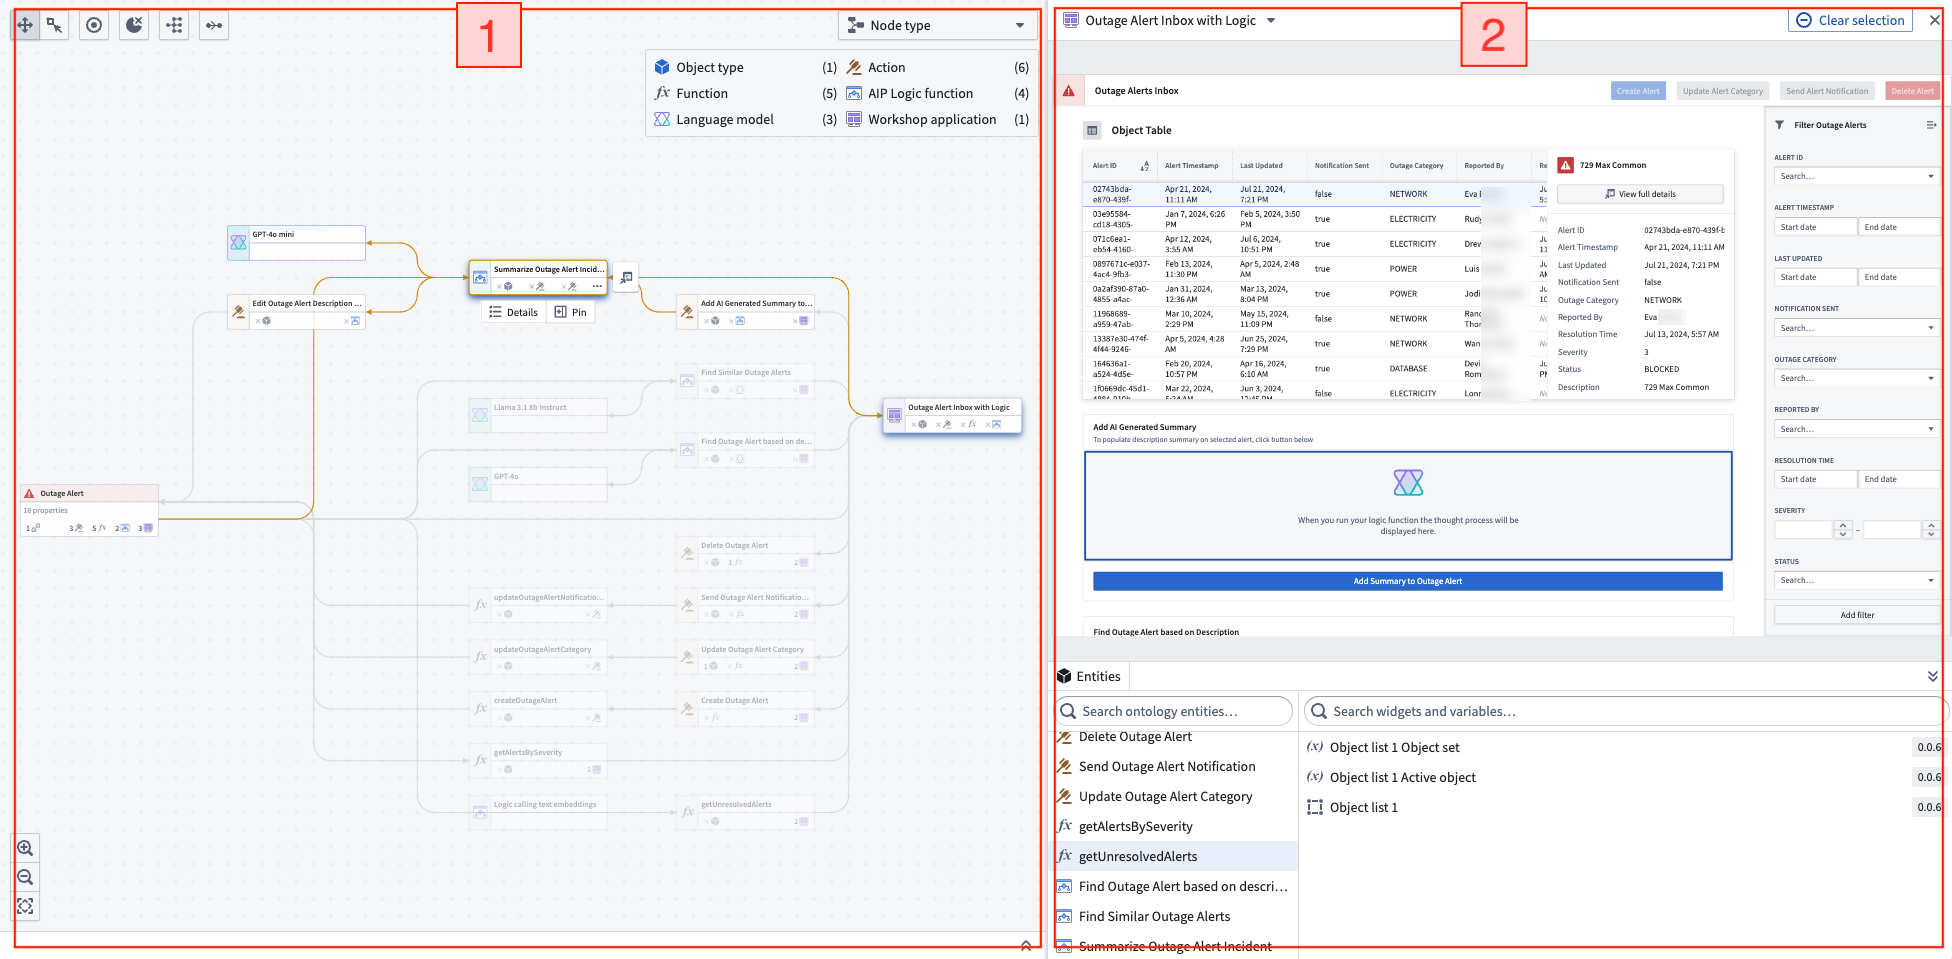Increase the Severity value with the stepper
1952x959 pixels.
click(1843, 524)
